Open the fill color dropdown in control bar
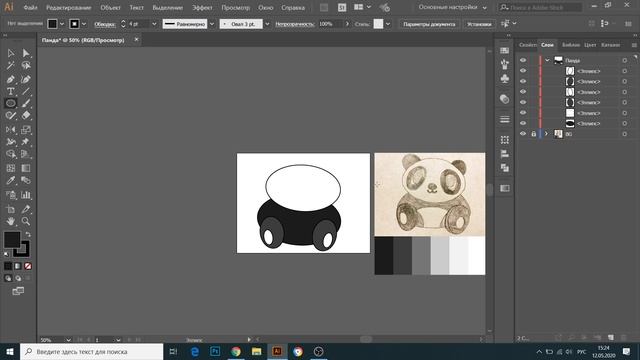The height and width of the screenshot is (360, 640). tap(62, 24)
